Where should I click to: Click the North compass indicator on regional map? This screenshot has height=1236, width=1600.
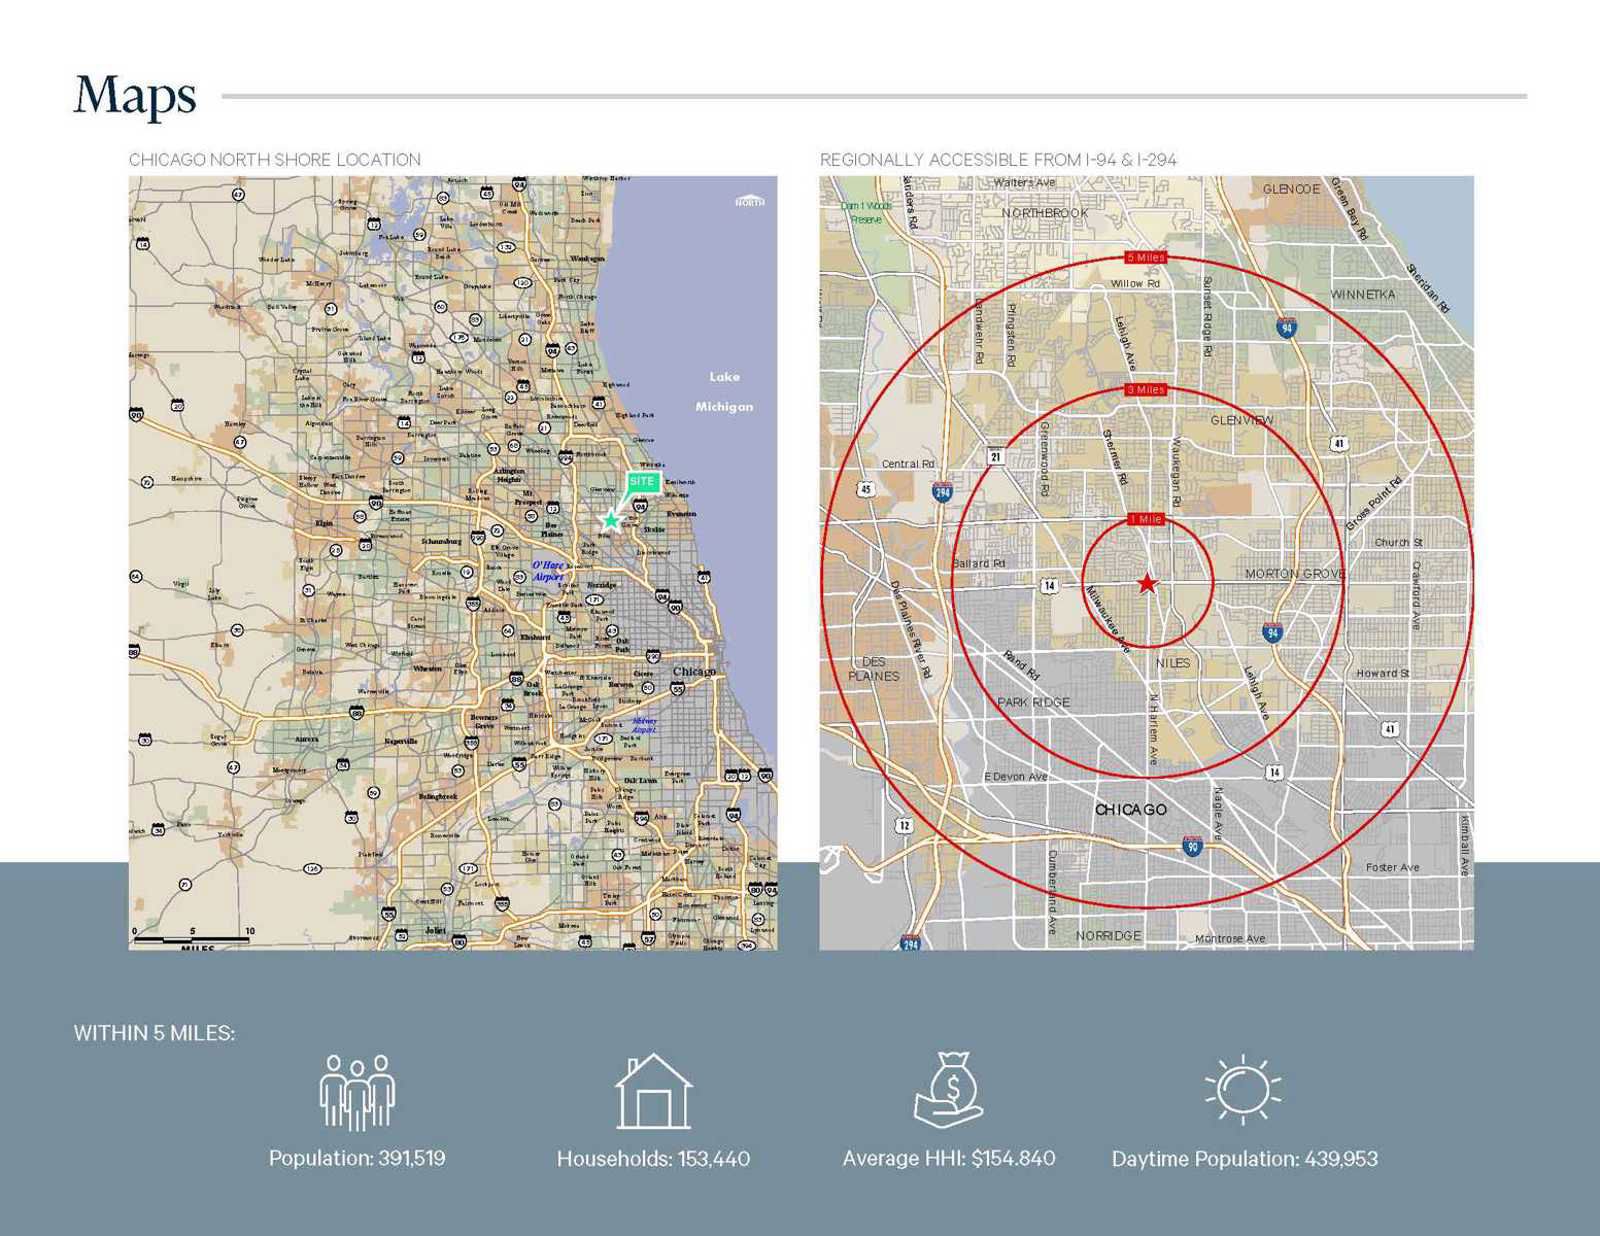(x=750, y=200)
